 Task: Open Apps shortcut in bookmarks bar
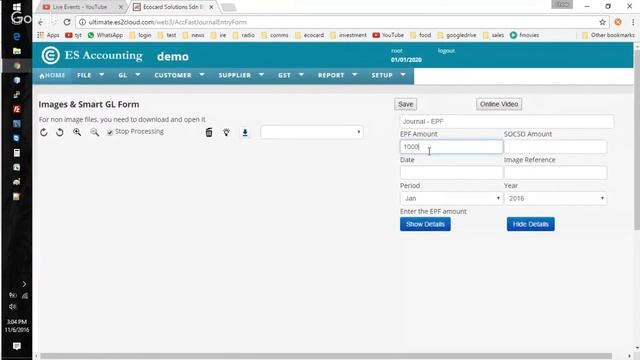(48, 35)
